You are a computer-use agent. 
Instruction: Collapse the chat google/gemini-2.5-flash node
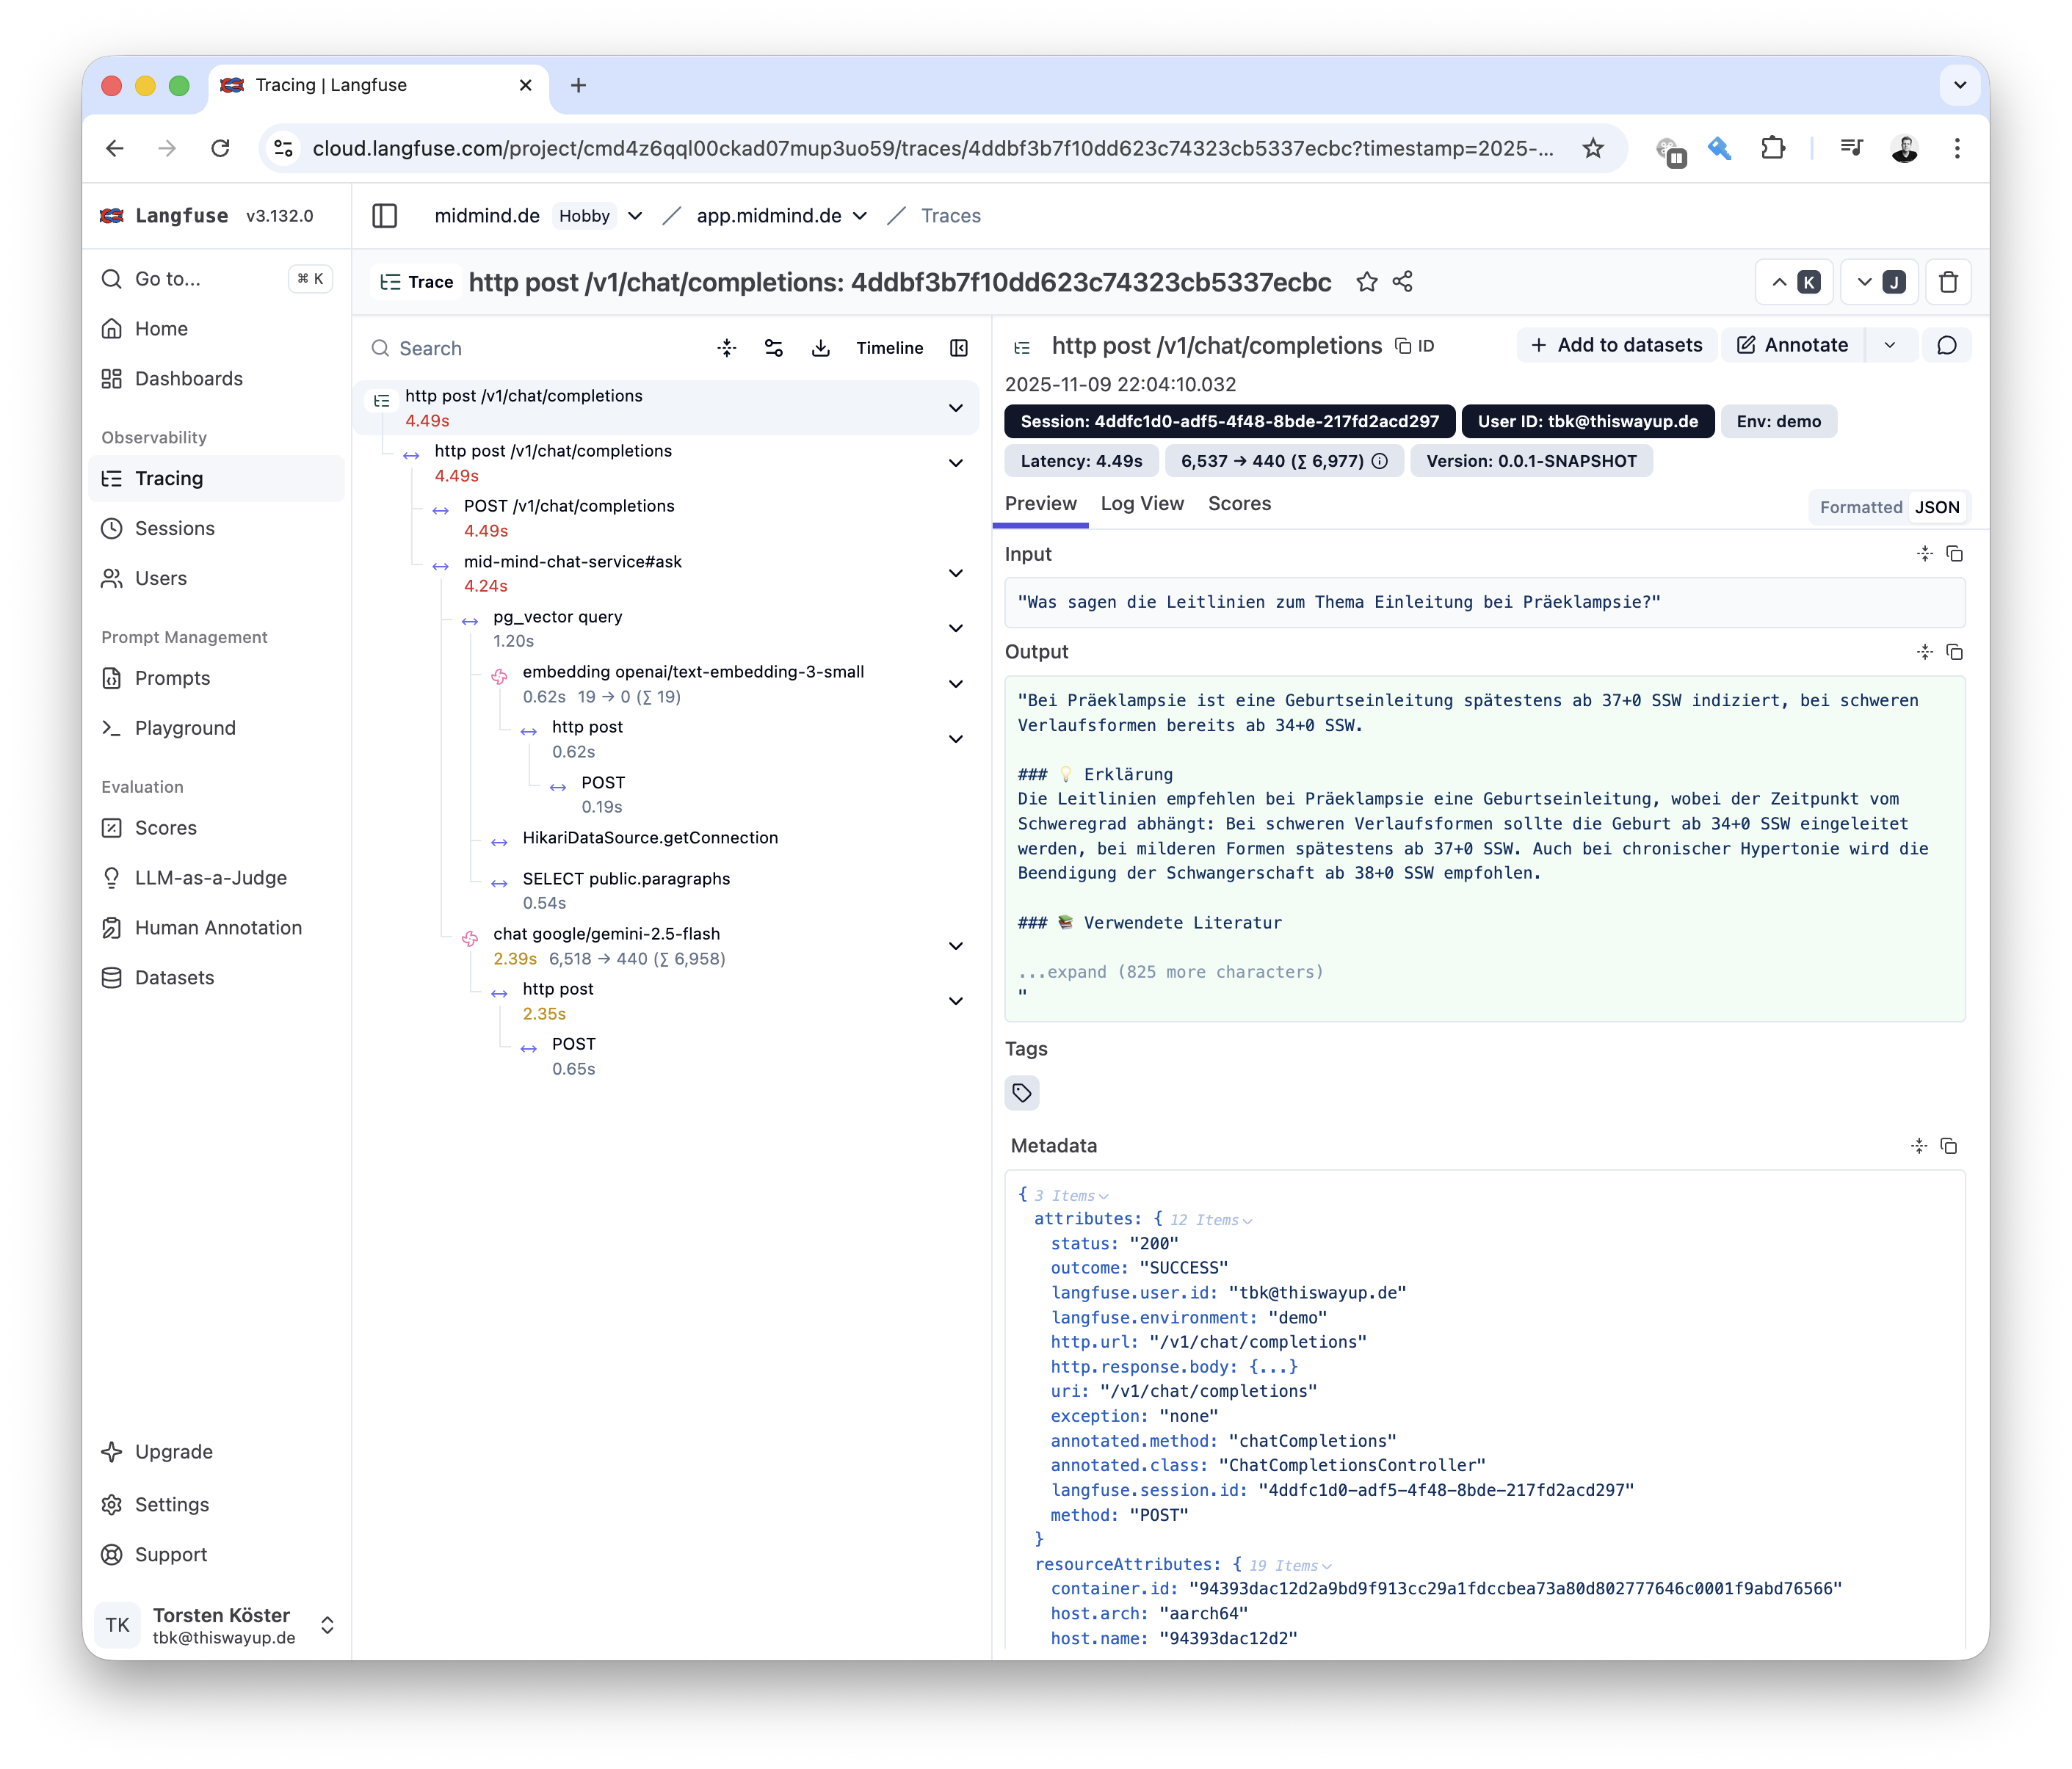click(x=955, y=946)
